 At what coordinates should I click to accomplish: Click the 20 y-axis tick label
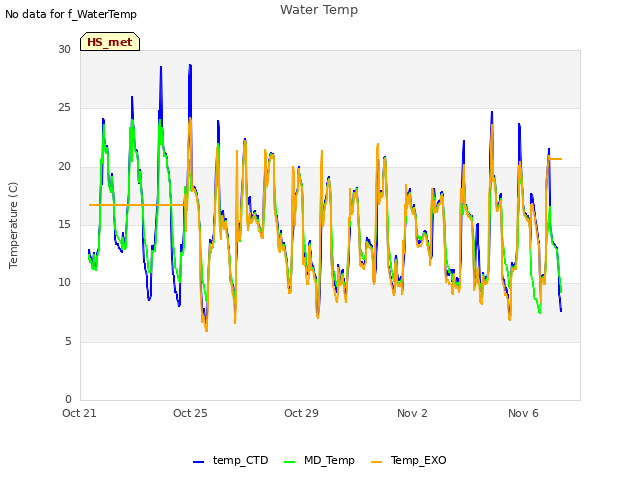coord(64,167)
